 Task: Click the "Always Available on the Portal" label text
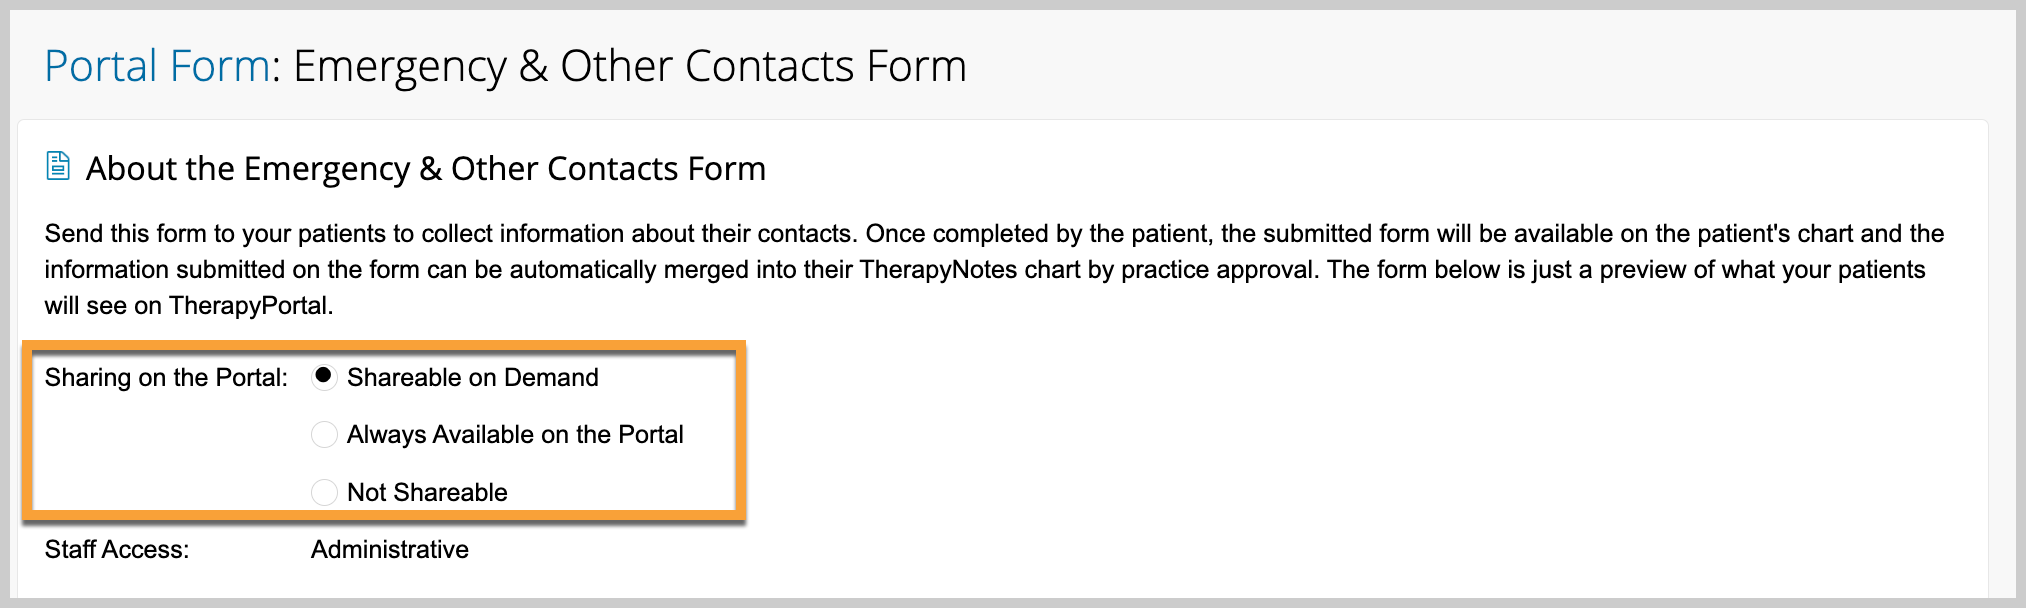click(515, 434)
